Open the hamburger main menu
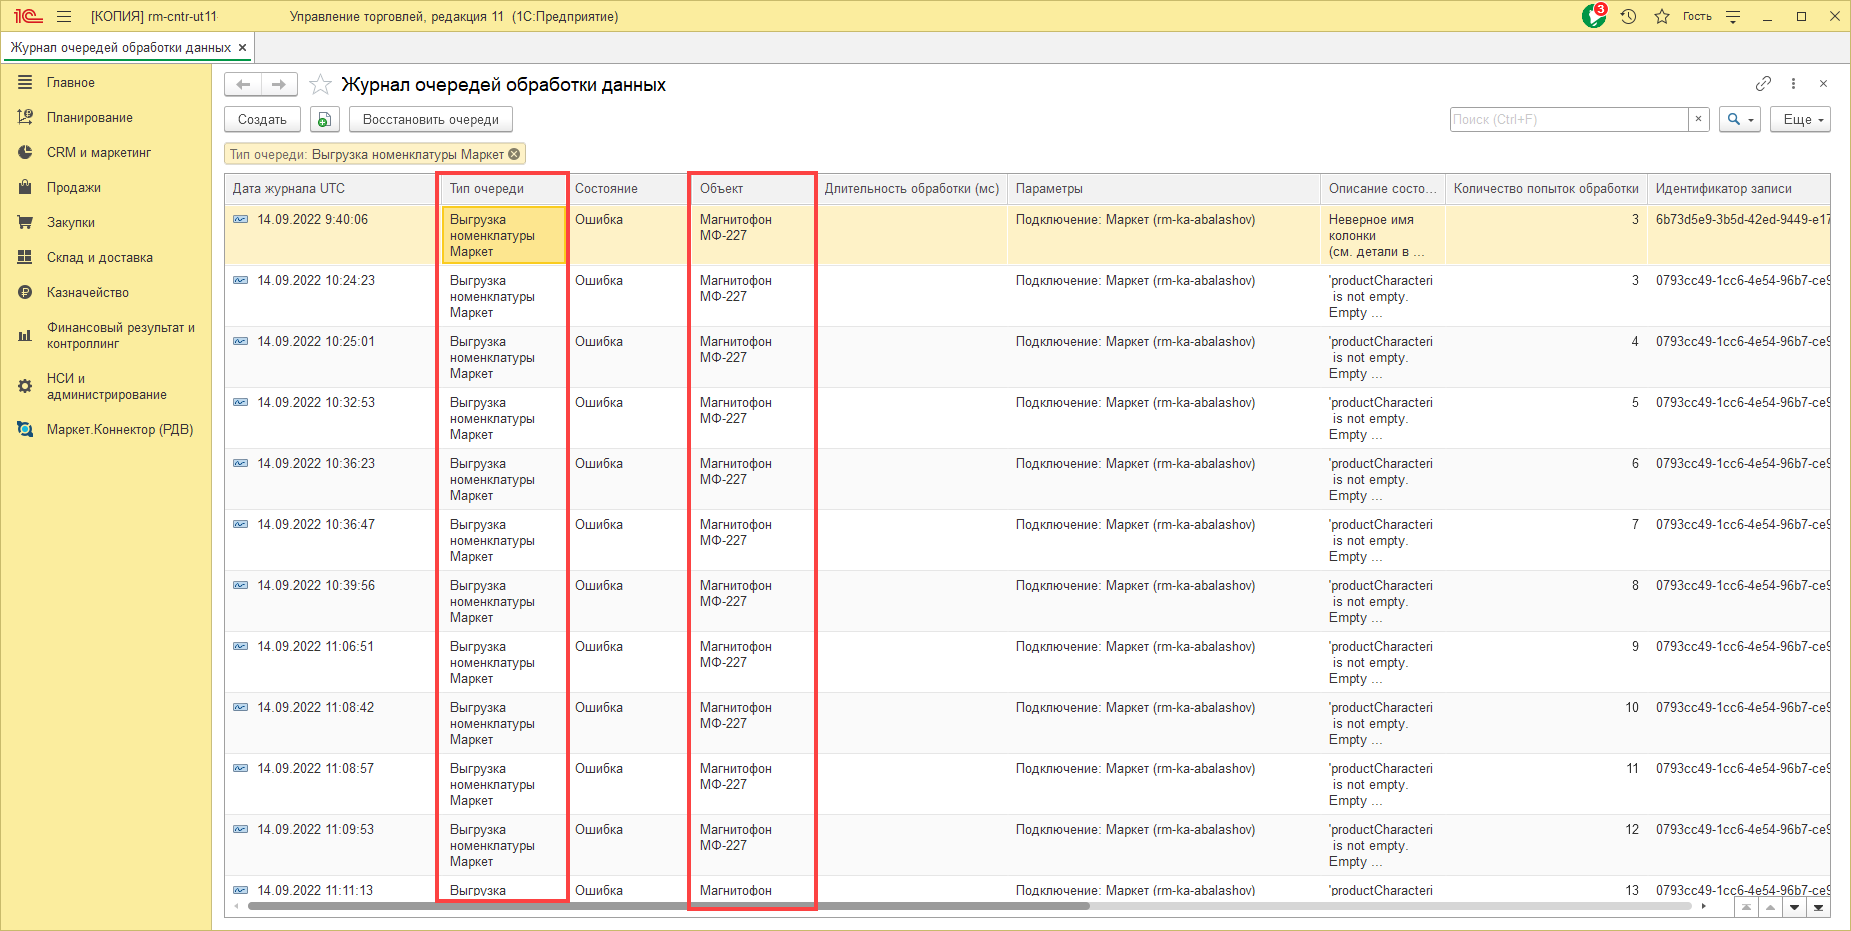The height and width of the screenshot is (931, 1851). 64,16
